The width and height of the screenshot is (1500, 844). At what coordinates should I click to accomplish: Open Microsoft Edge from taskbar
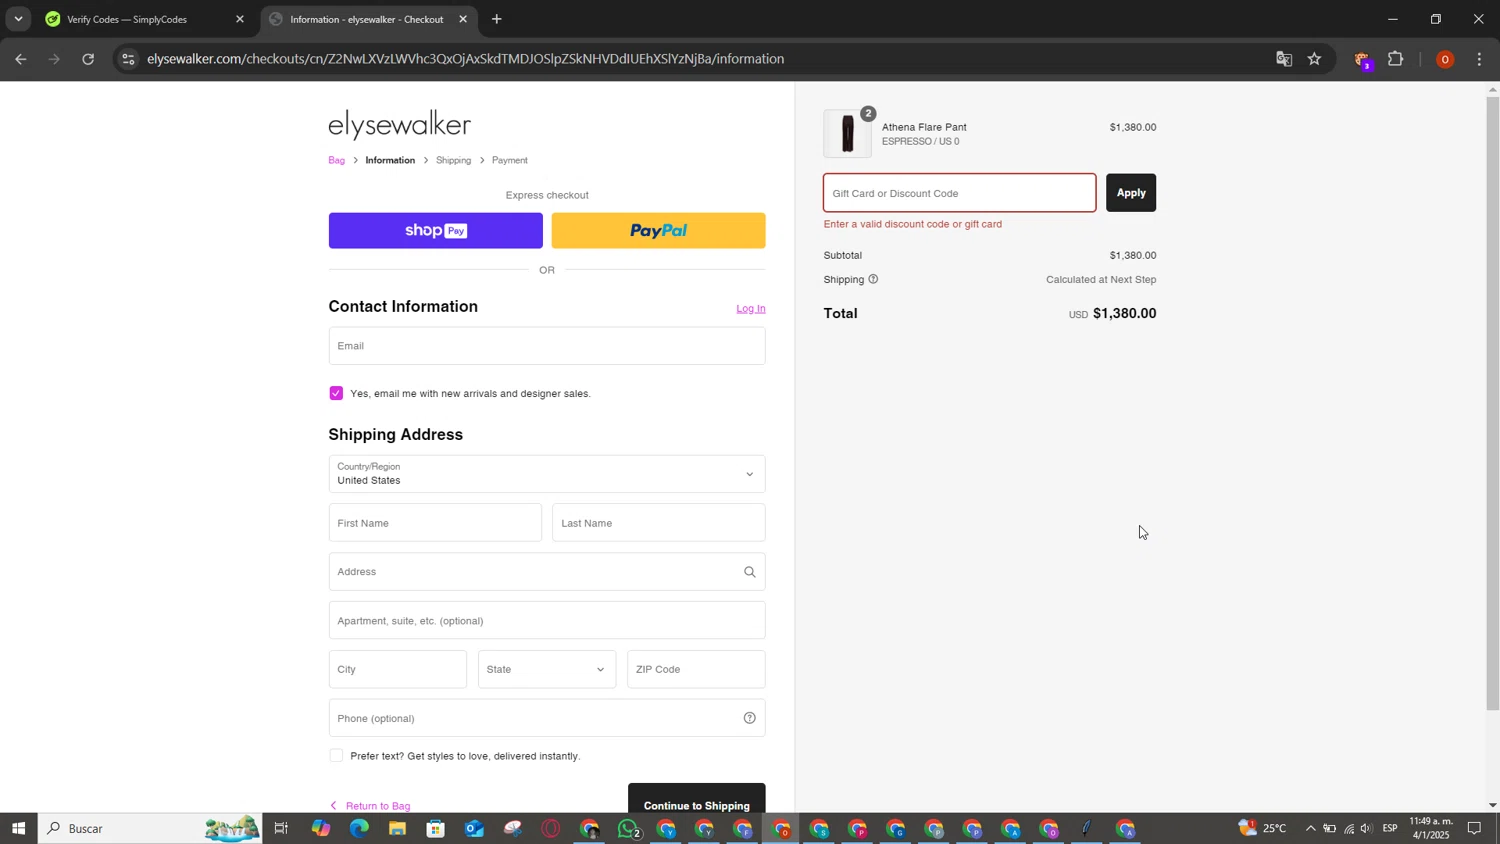point(358,828)
